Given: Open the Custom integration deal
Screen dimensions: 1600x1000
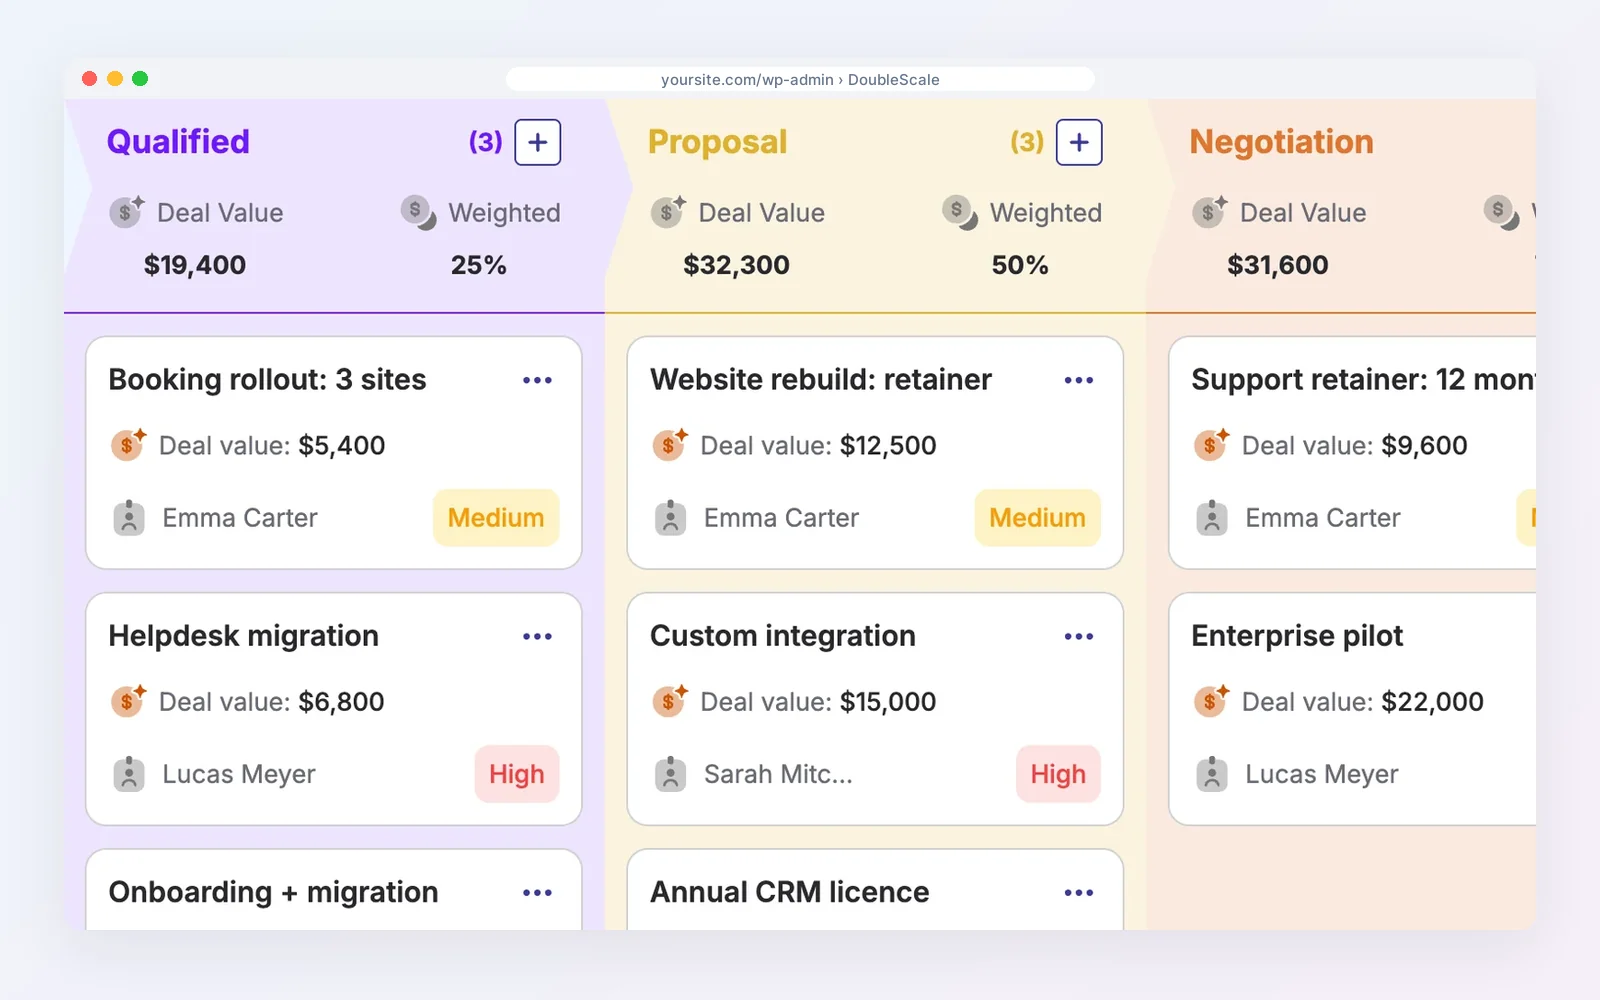Looking at the screenshot, I should coord(875,709).
